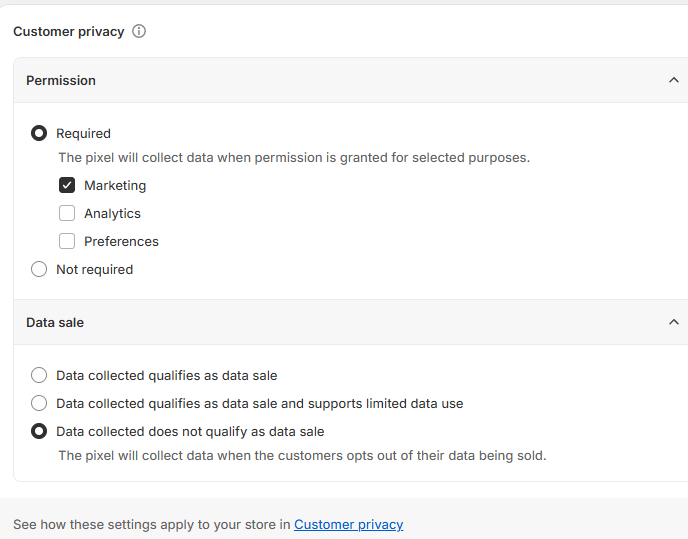The width and height of the screenshot is (688, 539).
Task: Choose 'Data collected qualifies as data sale'
Action: [39, 375]
